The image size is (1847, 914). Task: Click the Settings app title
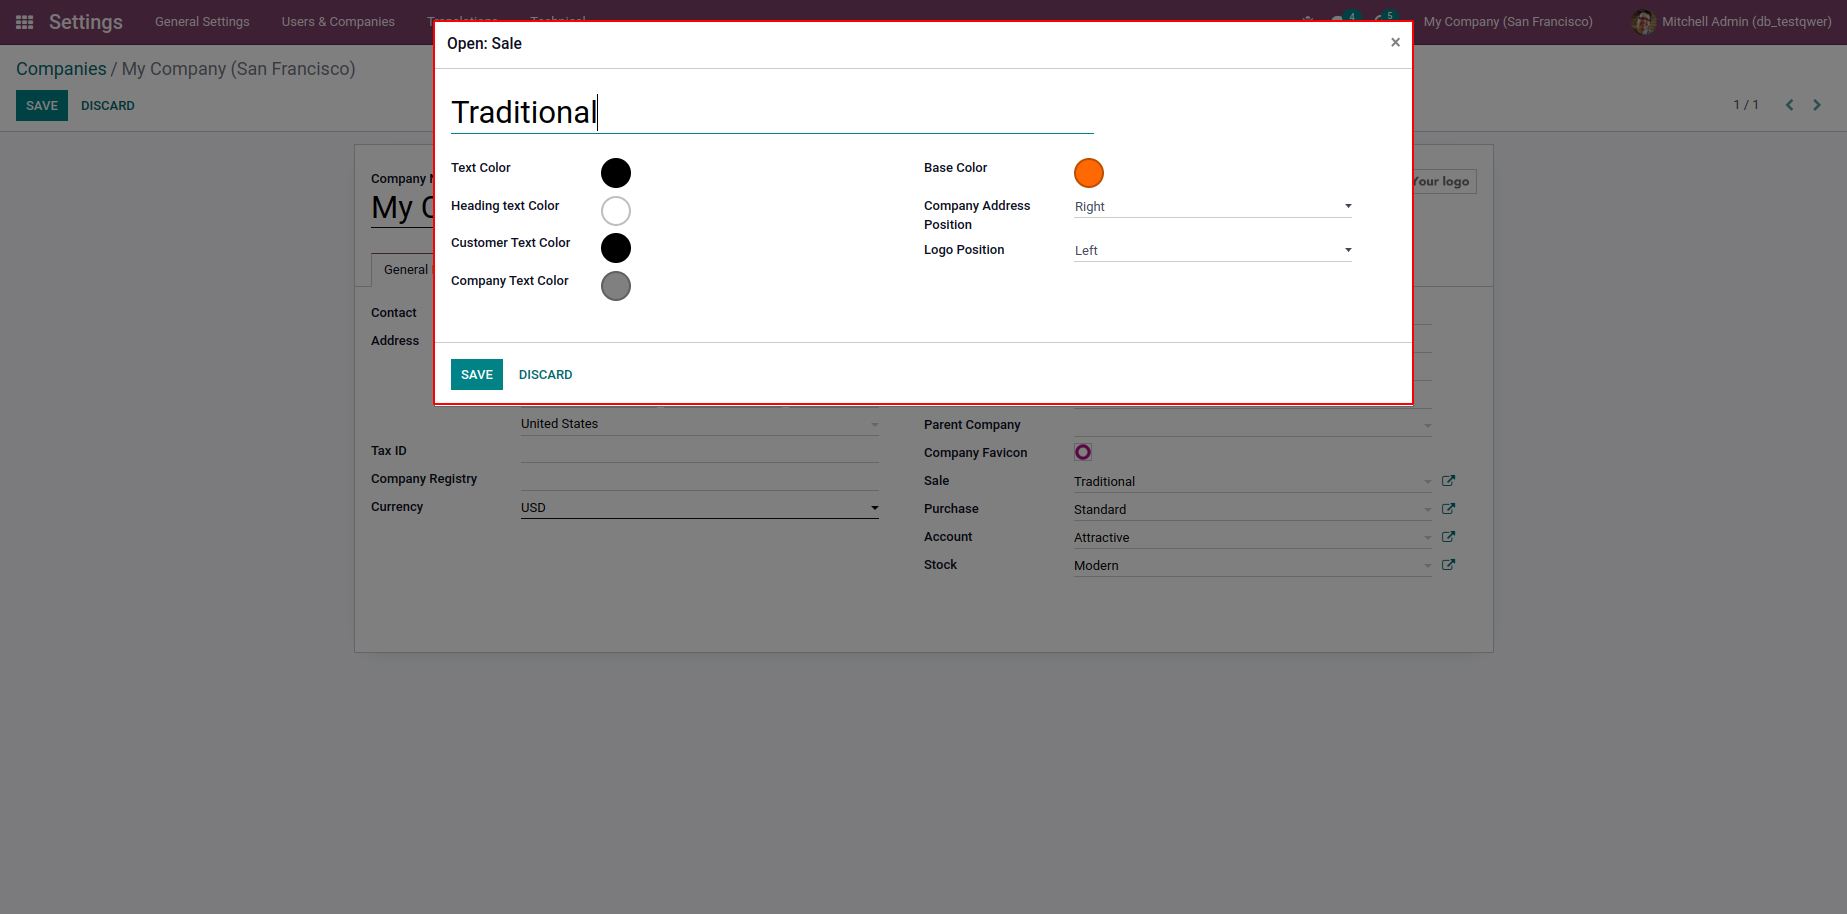click(x=86, y=22)
